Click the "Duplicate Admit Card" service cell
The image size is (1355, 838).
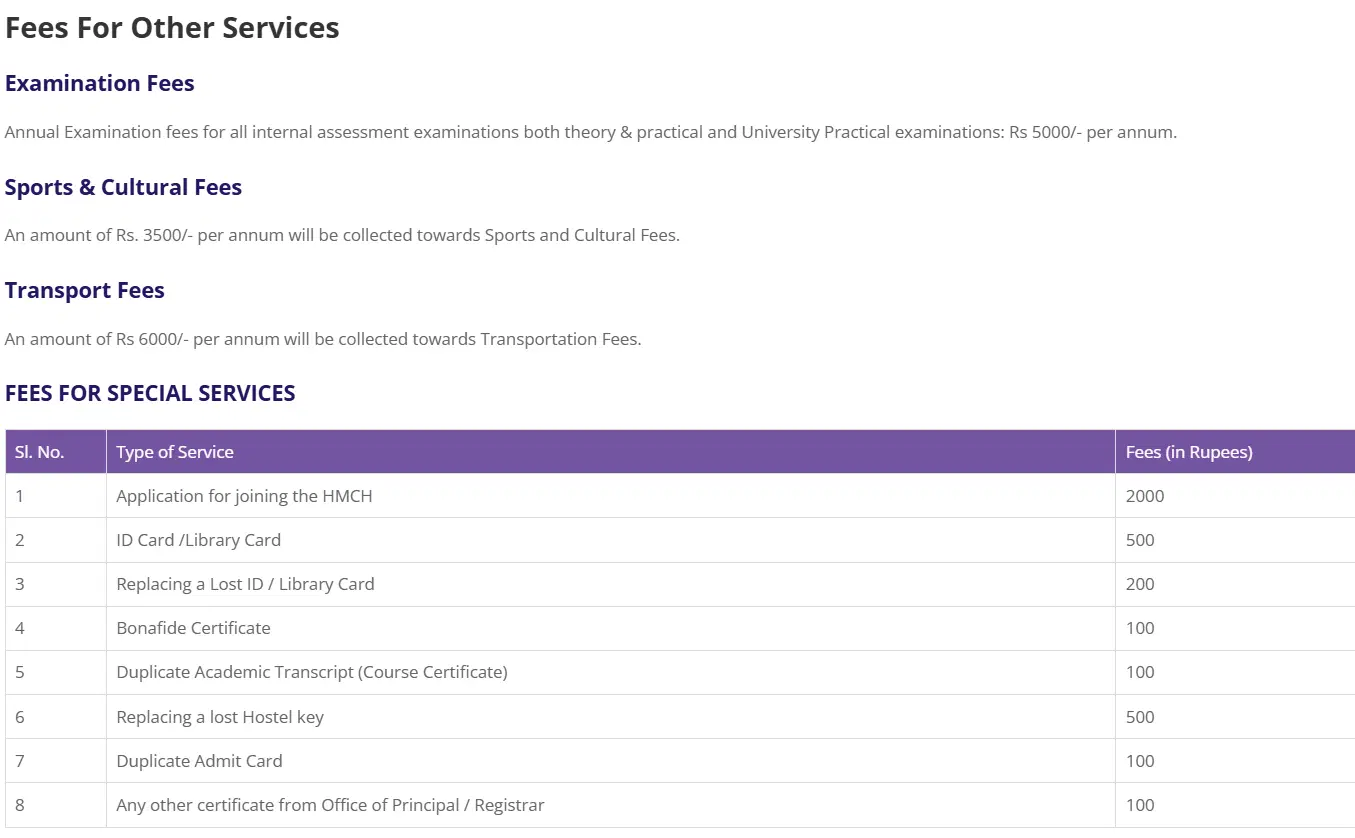[x=199, y=761]
